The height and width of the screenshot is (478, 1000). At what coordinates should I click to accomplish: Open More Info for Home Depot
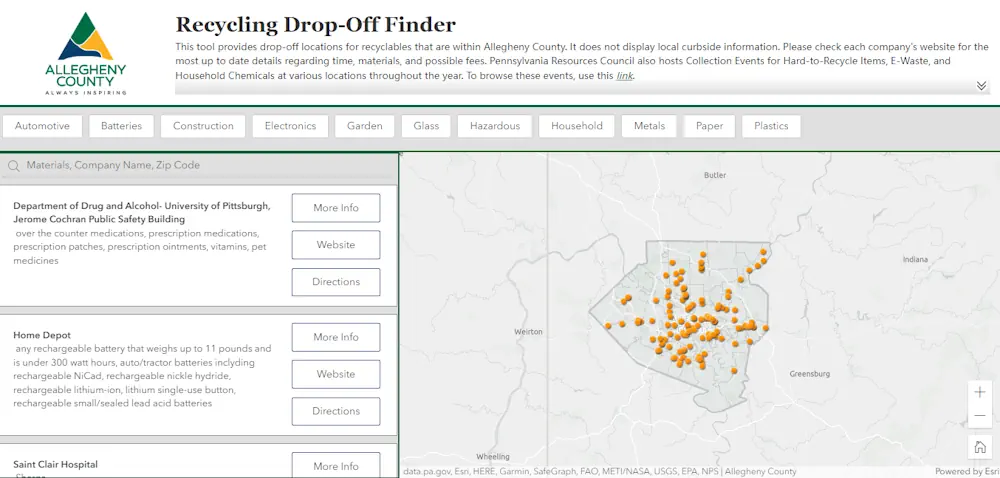coord(335,337)
